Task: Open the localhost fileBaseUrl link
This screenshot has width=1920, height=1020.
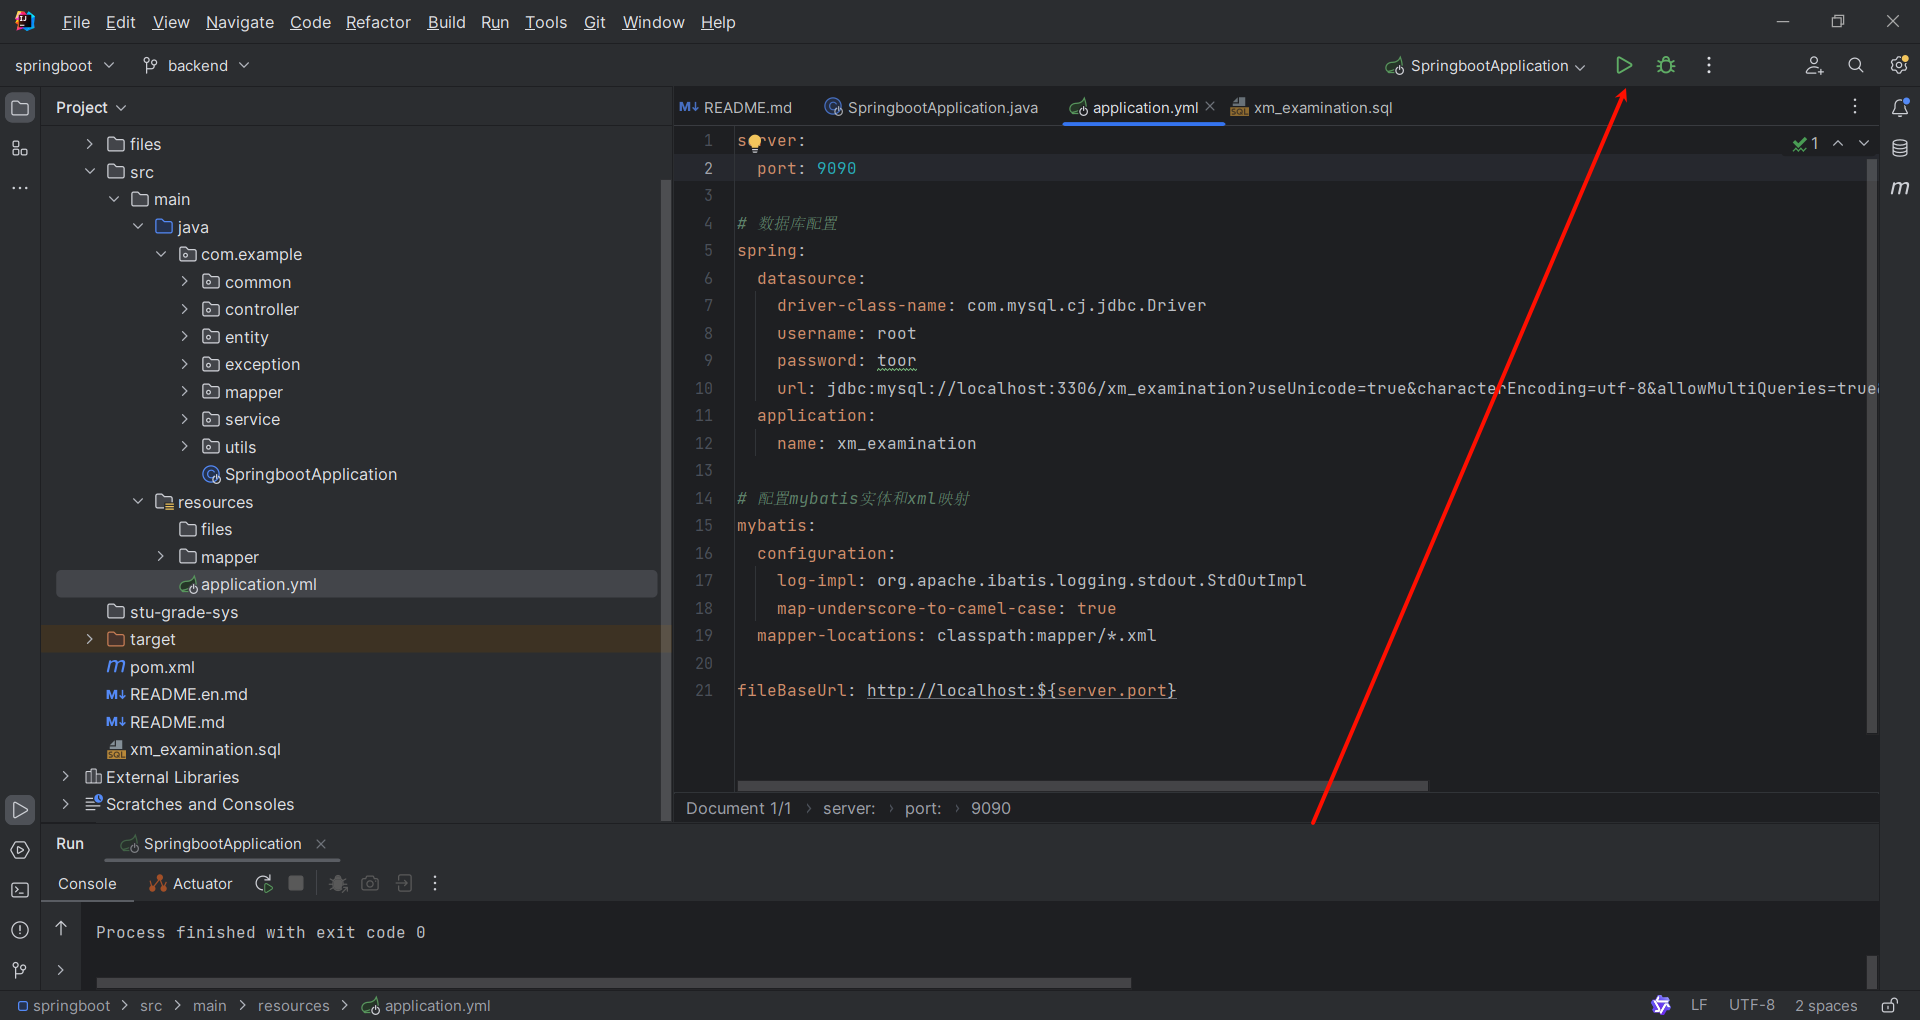Action: pyautogui.click(x=1021, y=690)
